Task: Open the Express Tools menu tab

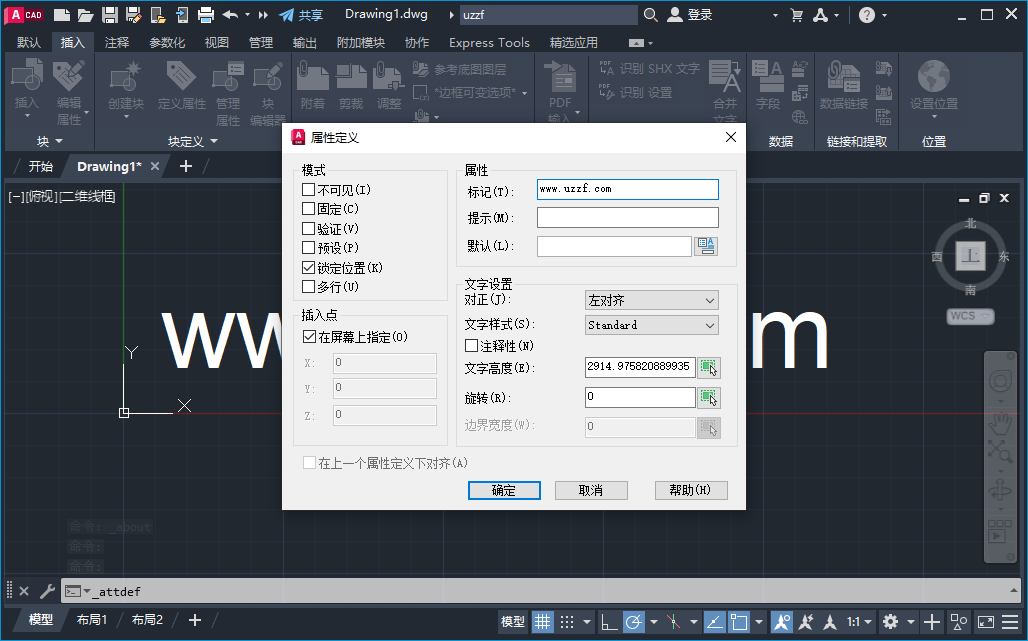Action: (489, 42)
